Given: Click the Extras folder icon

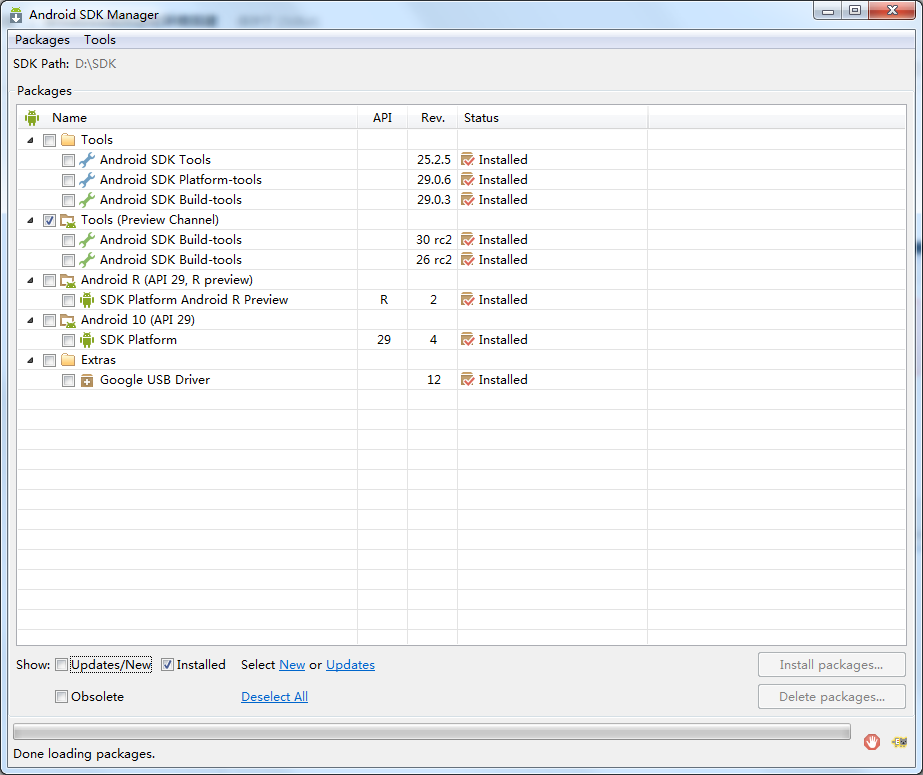Looking at the screenshot, I should [x=68, y=360].
